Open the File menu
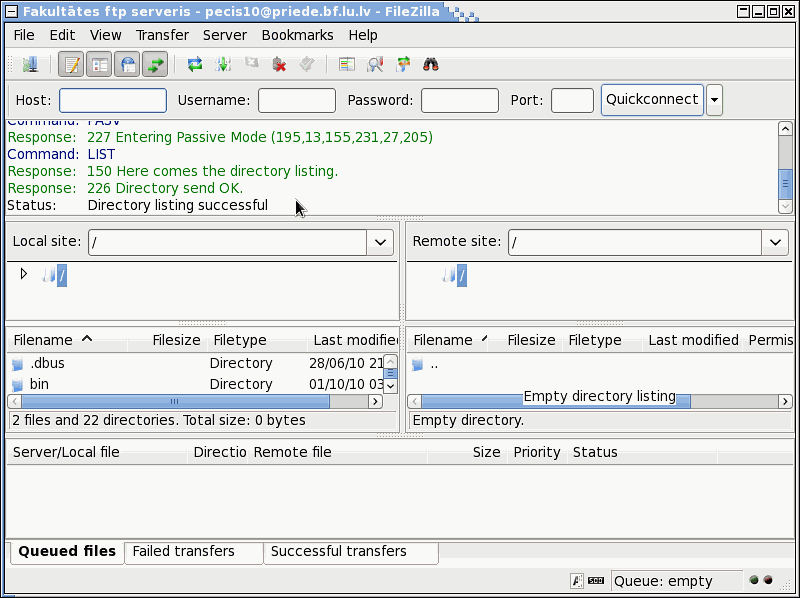The height and width of the screenshot is (598, 800). (24, 35)
